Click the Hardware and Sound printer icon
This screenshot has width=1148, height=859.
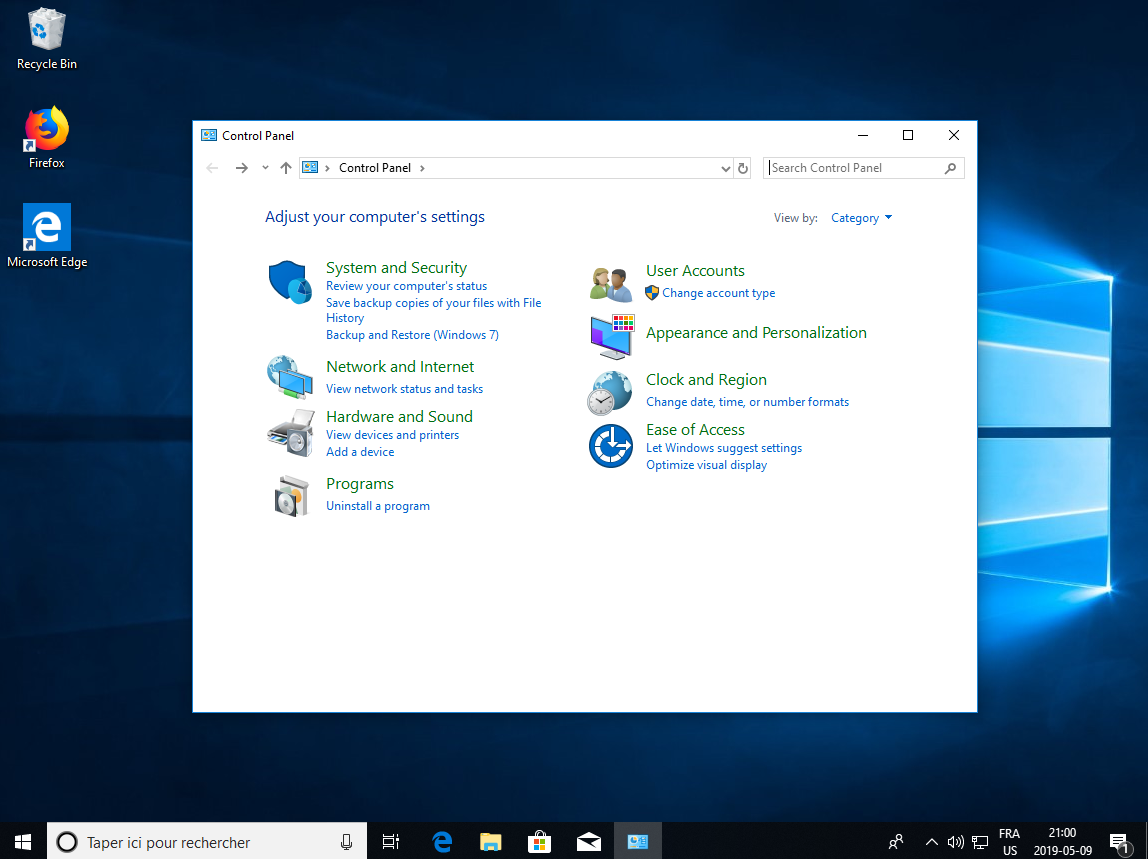(x=290, y=432)
